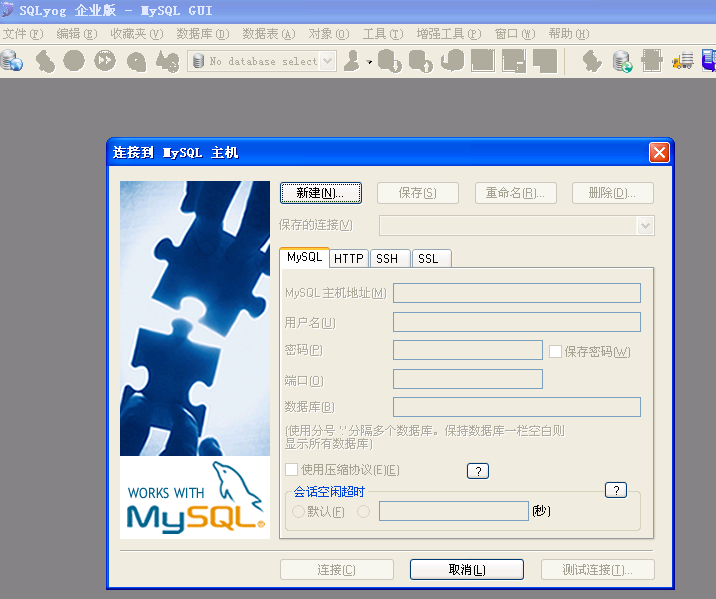
Task: Click the greyed table layout toolbar icon
Action: 514,61
